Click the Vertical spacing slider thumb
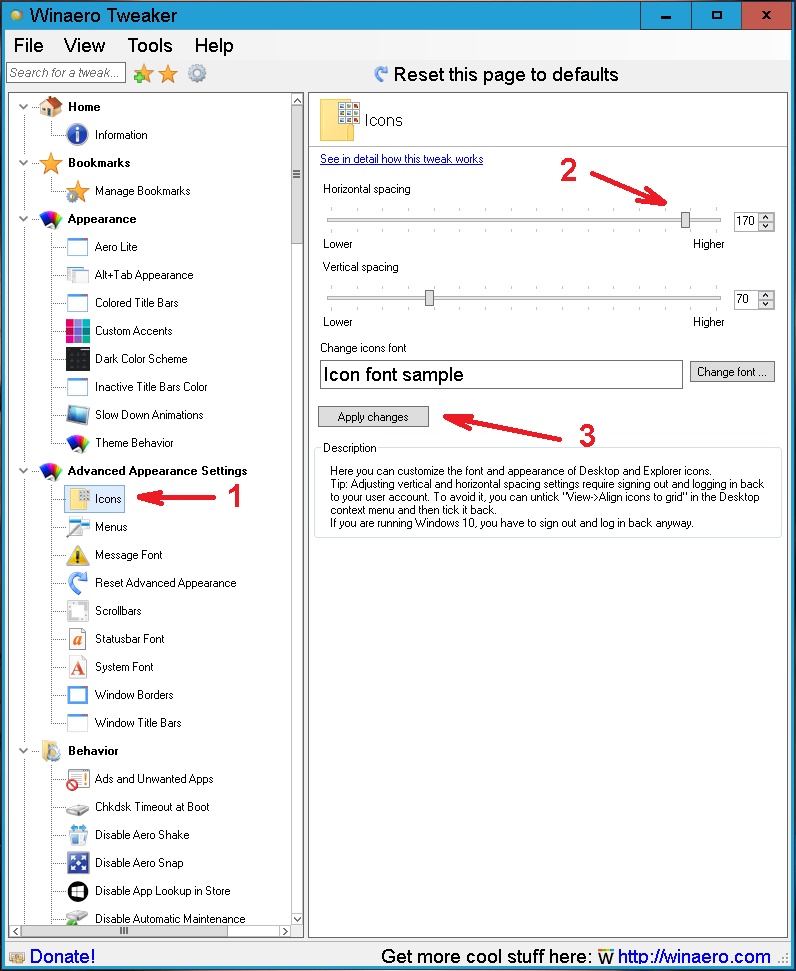This screenshot has width=796, height=971. [x=429, y=298]
